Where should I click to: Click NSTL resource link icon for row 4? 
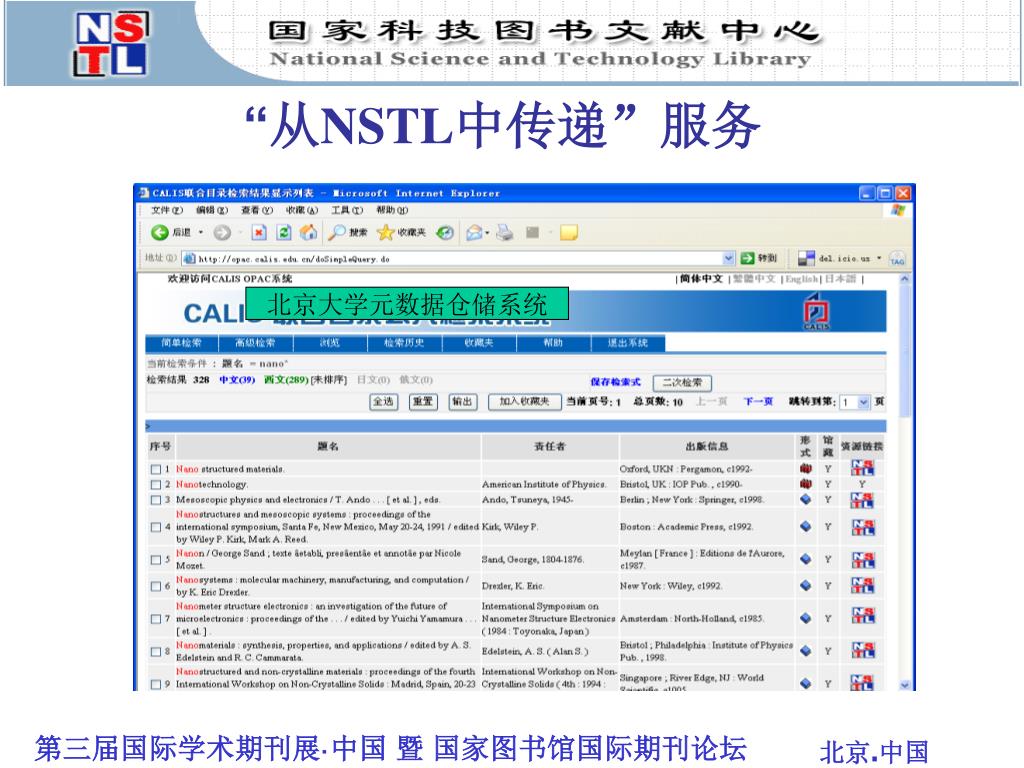point(862,526)
